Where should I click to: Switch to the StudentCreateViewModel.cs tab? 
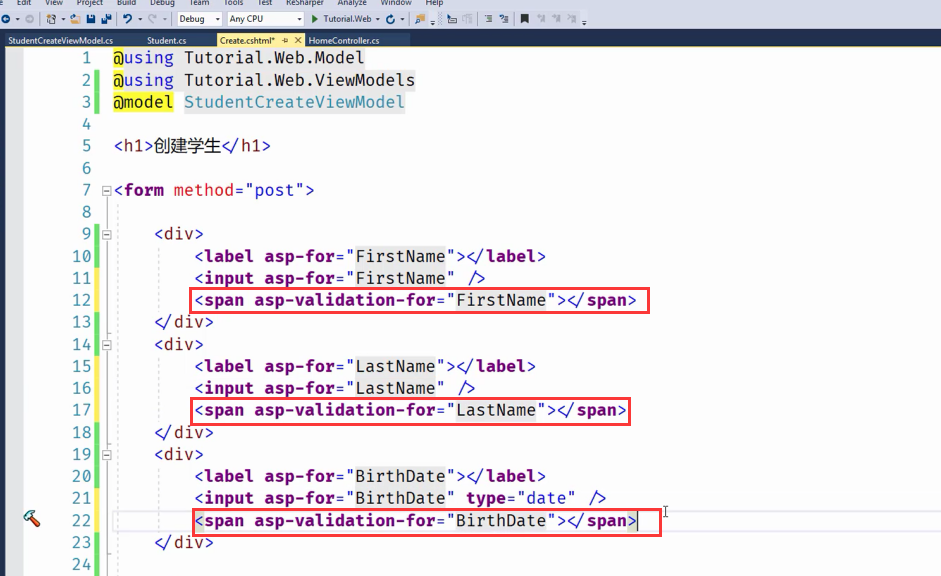tap(61, 40)
